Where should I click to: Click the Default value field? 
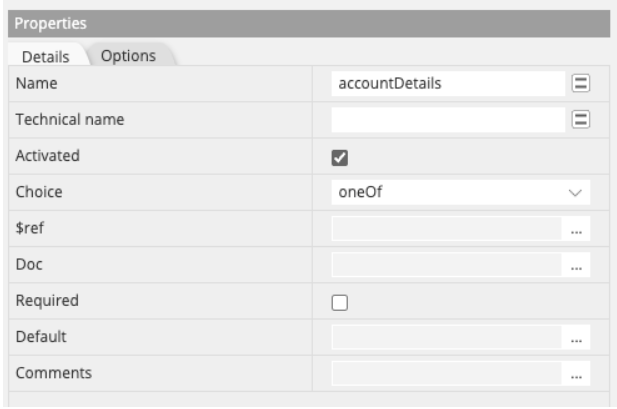[445, 338]
